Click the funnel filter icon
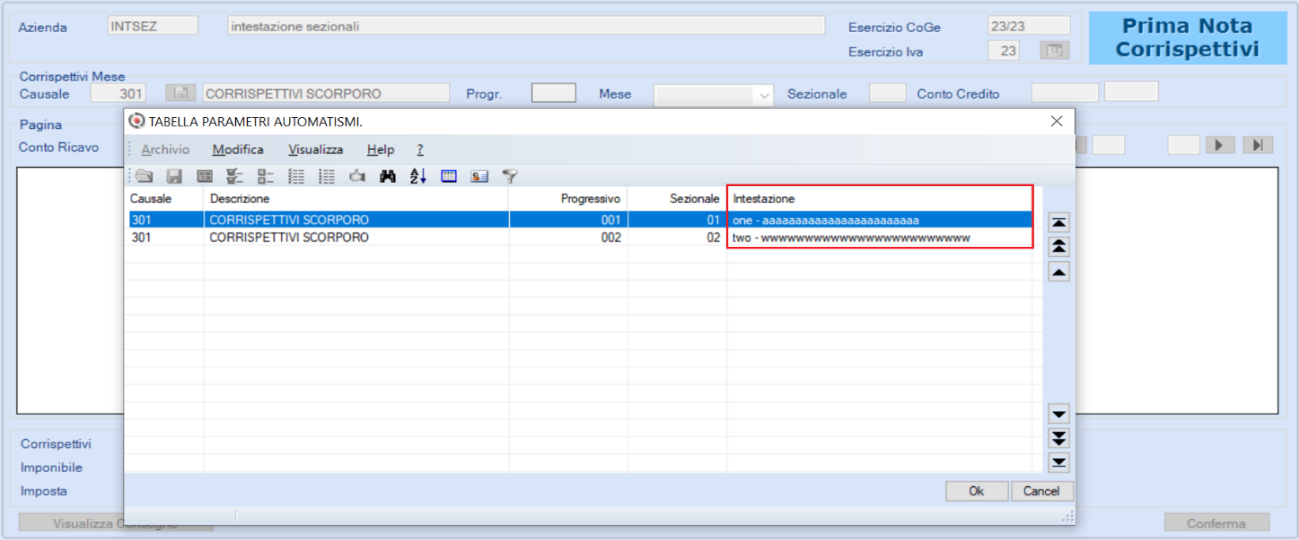The image size is (1299, 540). coord(510,176)
